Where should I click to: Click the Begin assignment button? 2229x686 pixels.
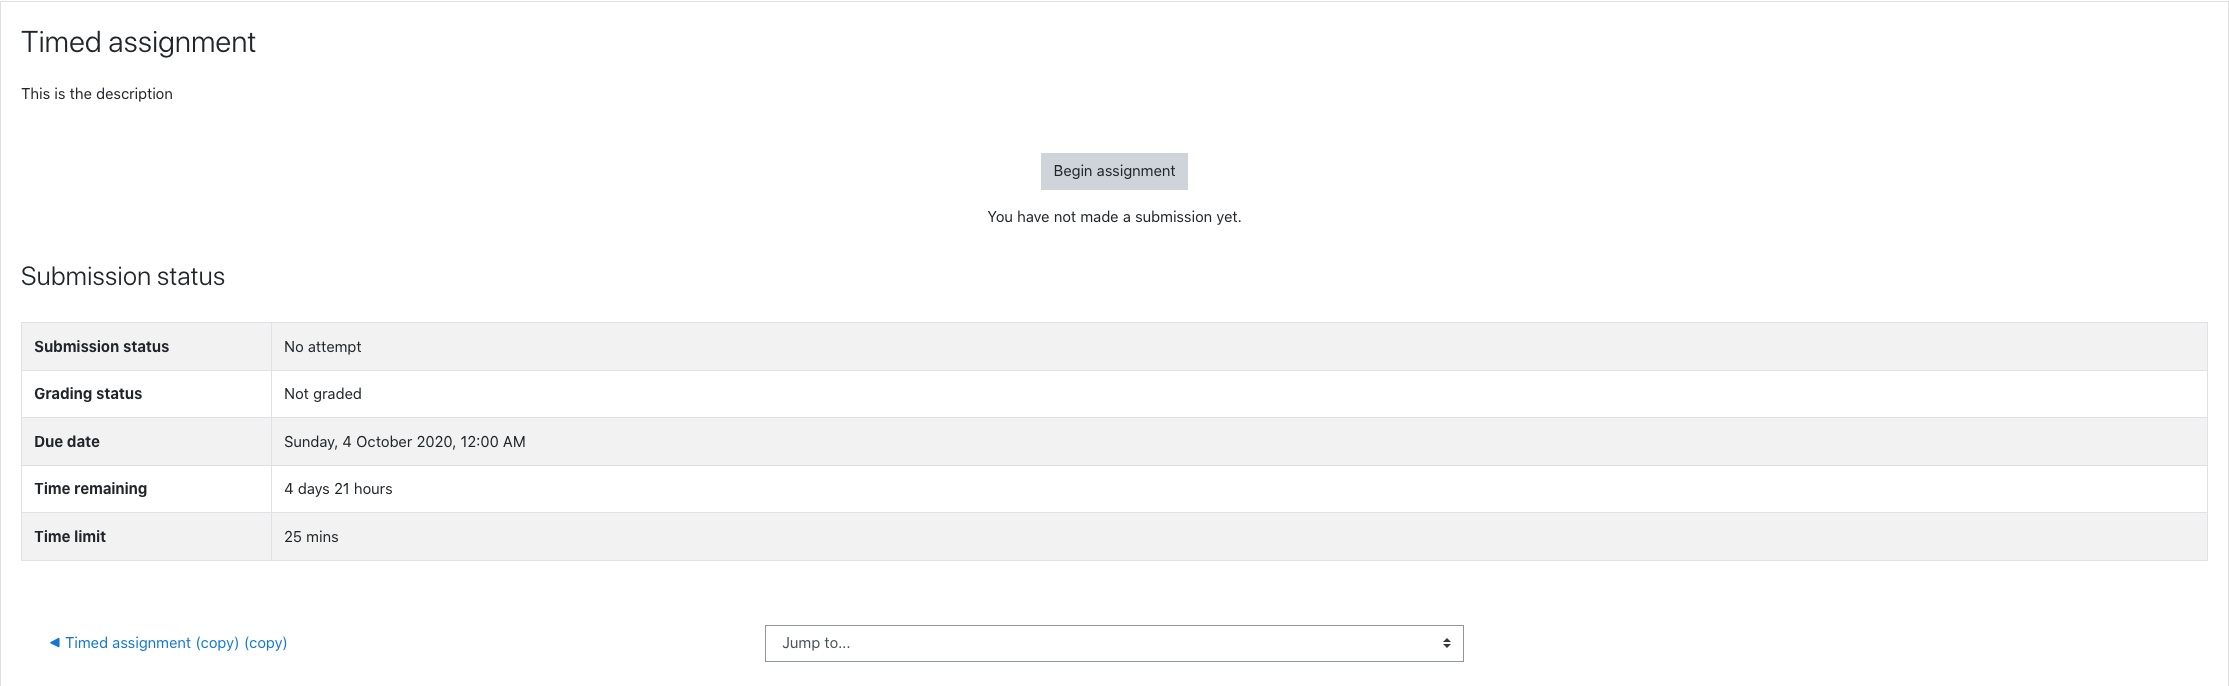pyautogui.click(x=1114, y=171)
